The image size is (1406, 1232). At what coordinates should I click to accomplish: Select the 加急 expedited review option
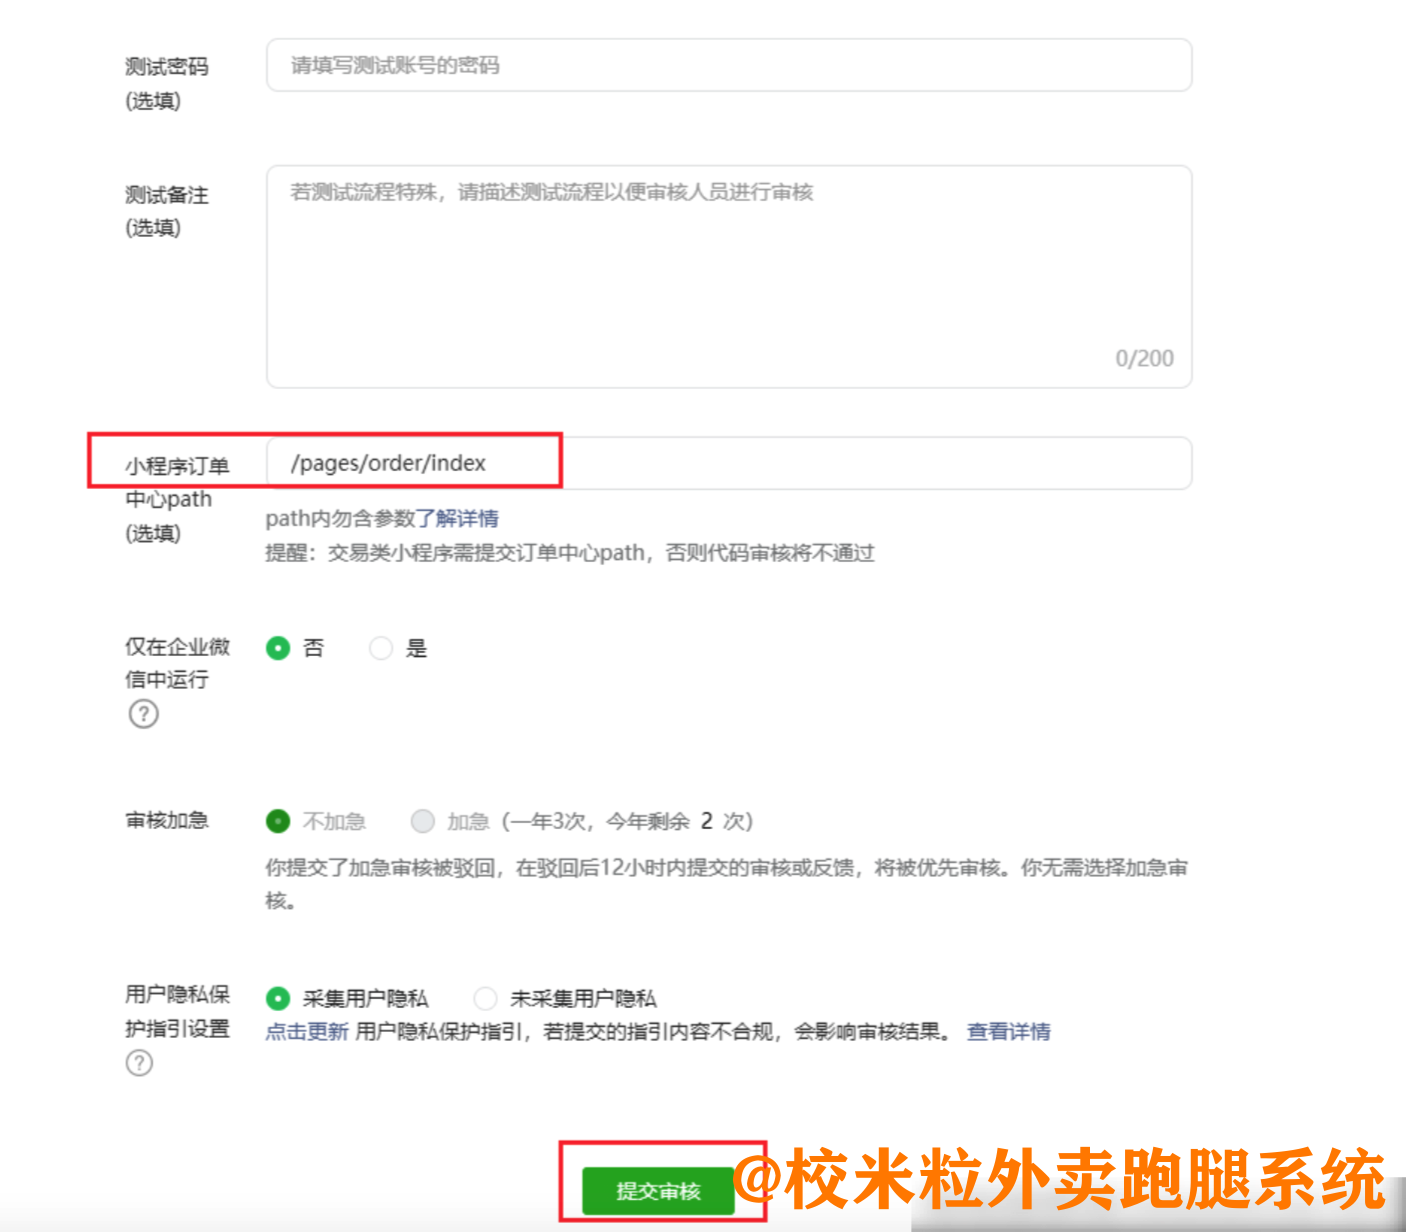click(423, 821)
